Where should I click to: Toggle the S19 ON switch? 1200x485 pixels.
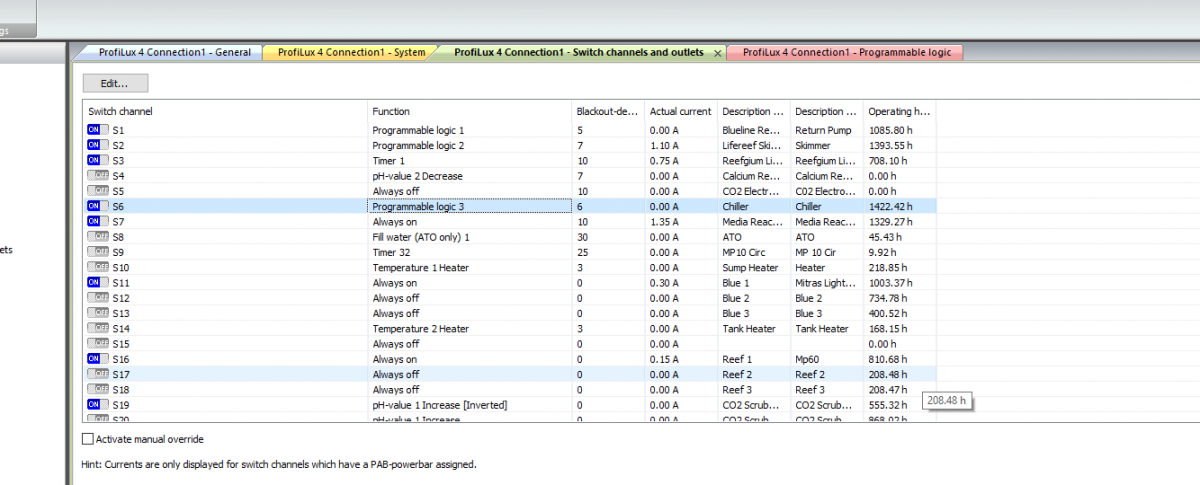(97, 405)
